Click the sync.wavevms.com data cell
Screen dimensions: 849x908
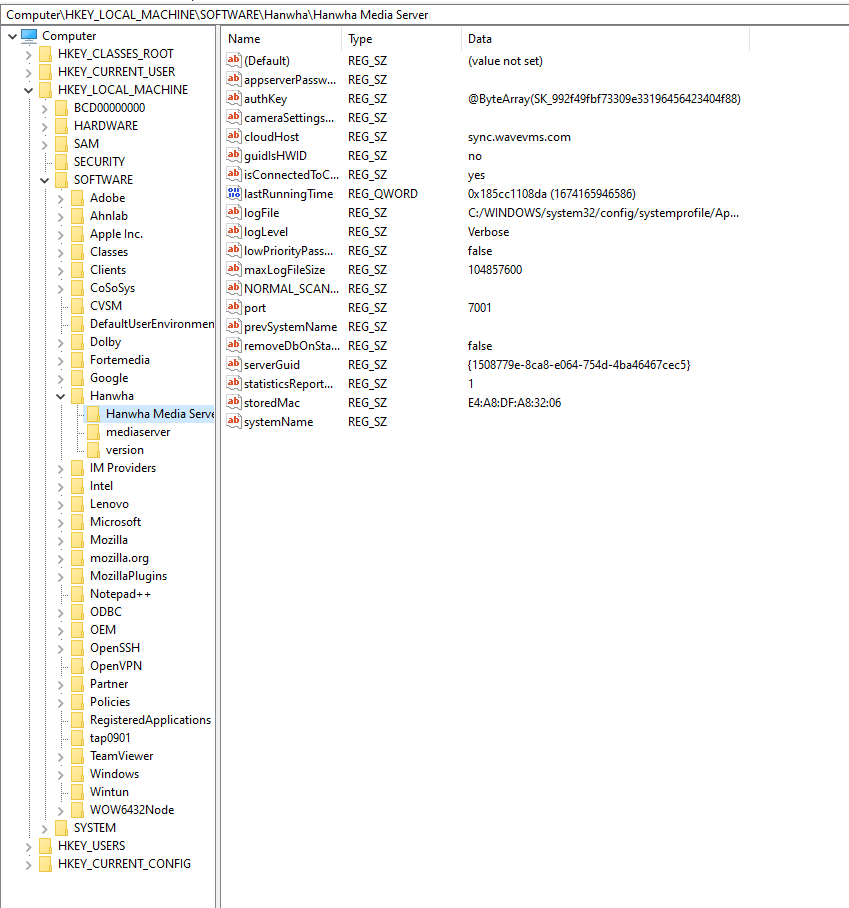tap(519, 137)
